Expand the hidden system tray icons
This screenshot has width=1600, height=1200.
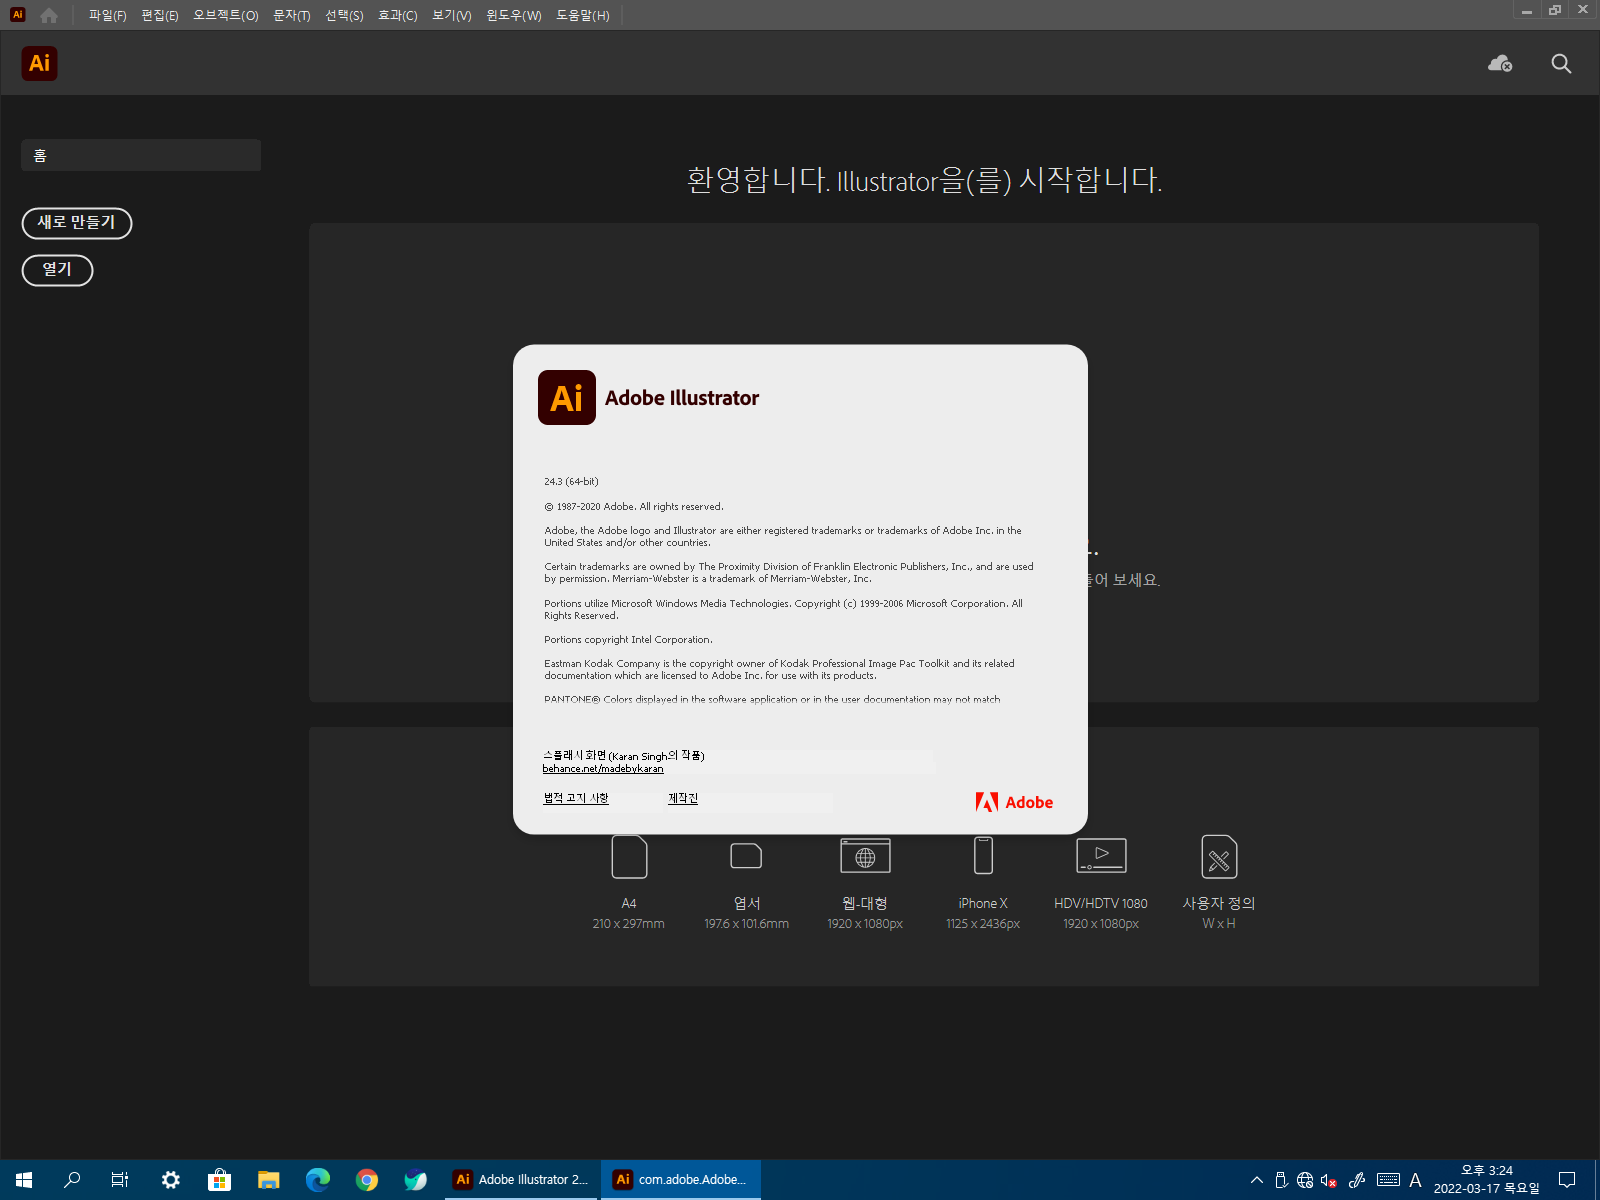1257,1180
